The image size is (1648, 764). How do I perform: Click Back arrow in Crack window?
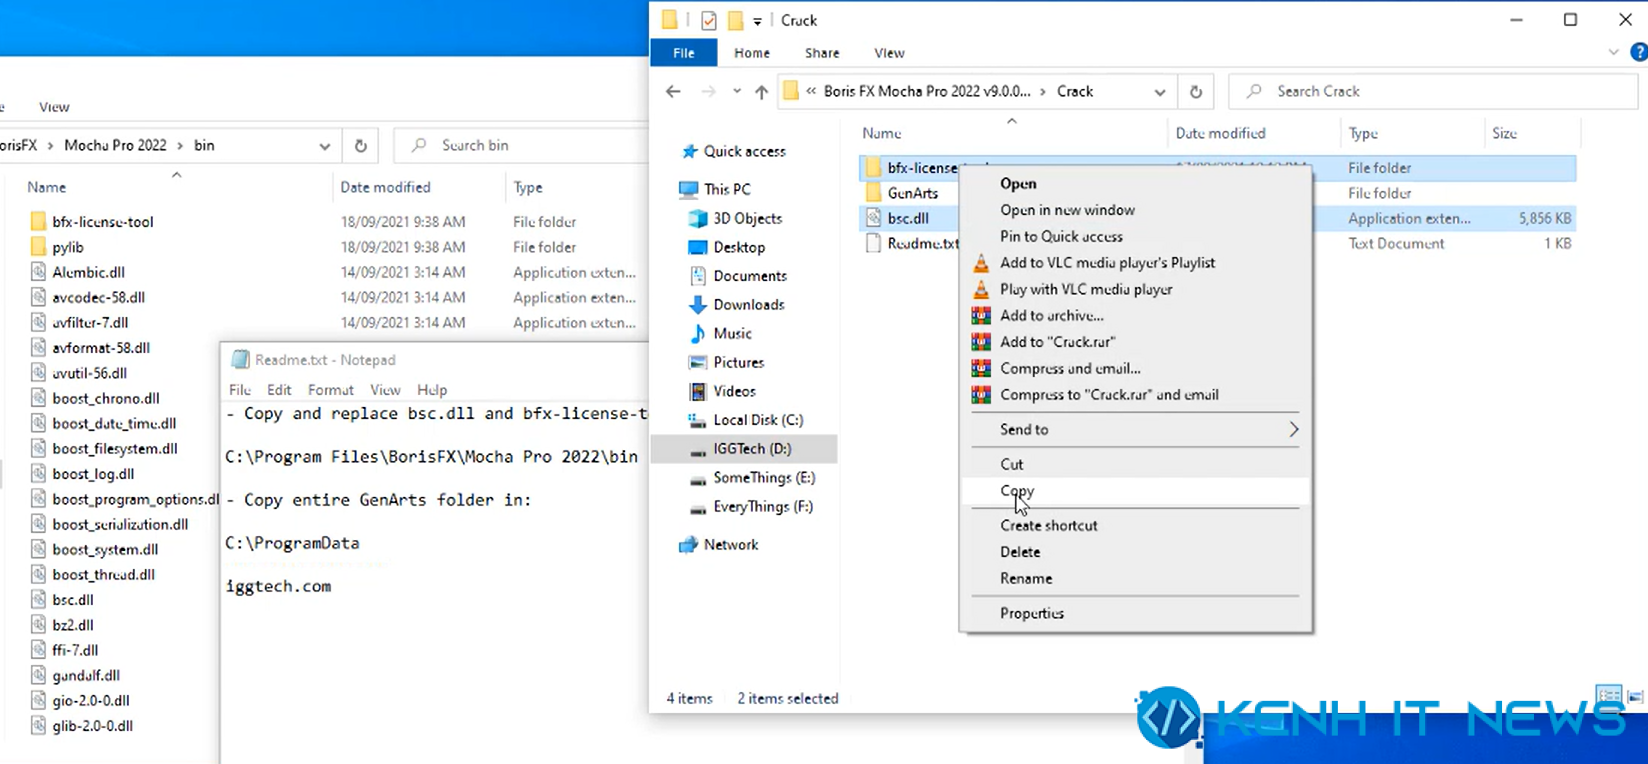673,91
